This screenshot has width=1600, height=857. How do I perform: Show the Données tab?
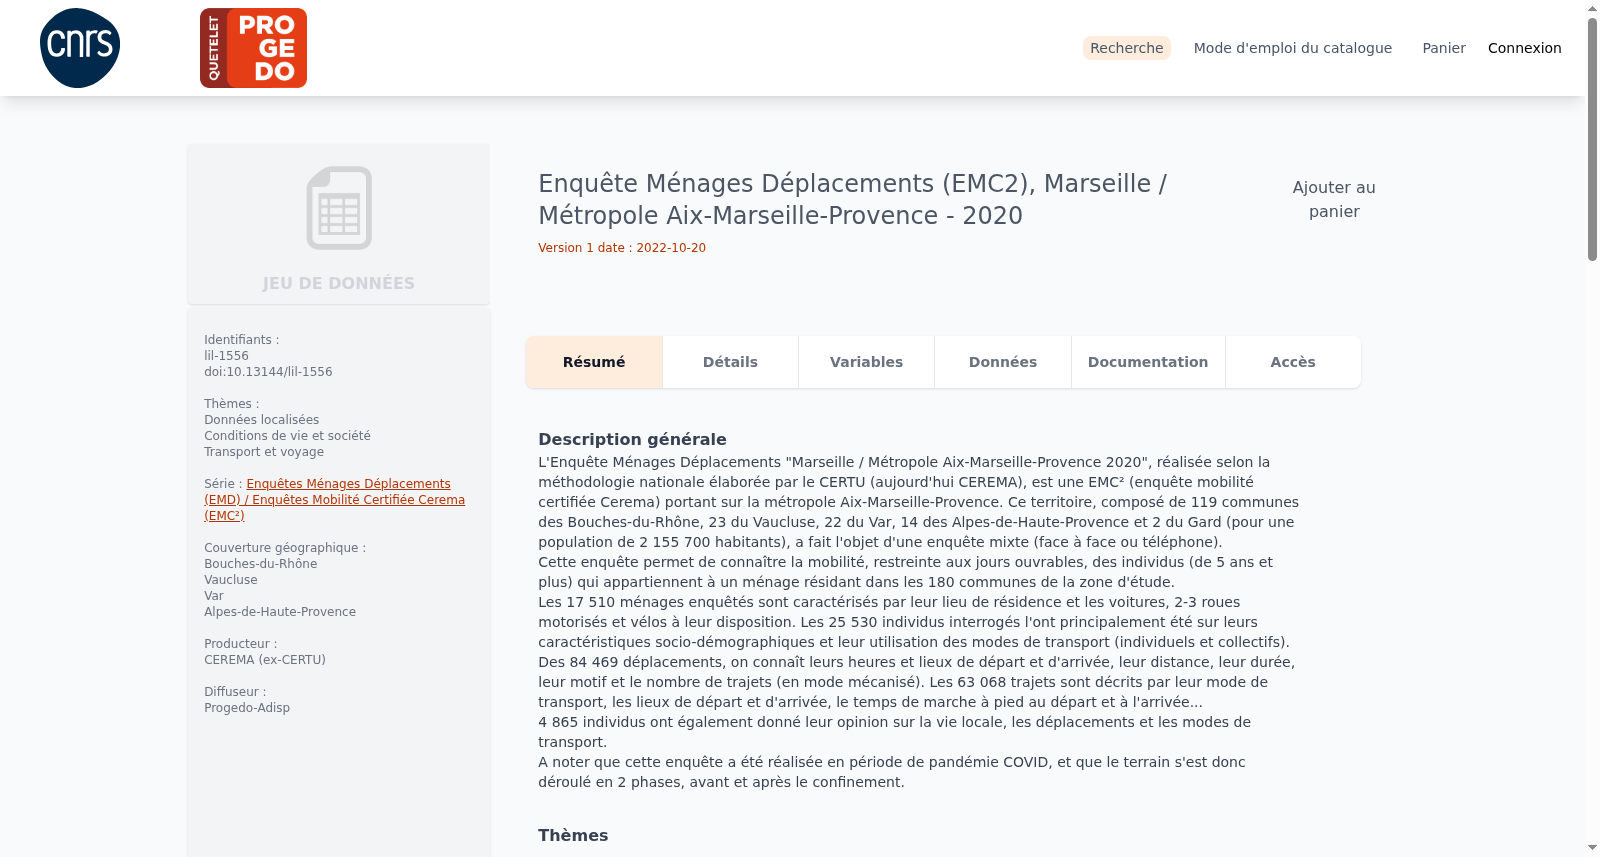1003,362
